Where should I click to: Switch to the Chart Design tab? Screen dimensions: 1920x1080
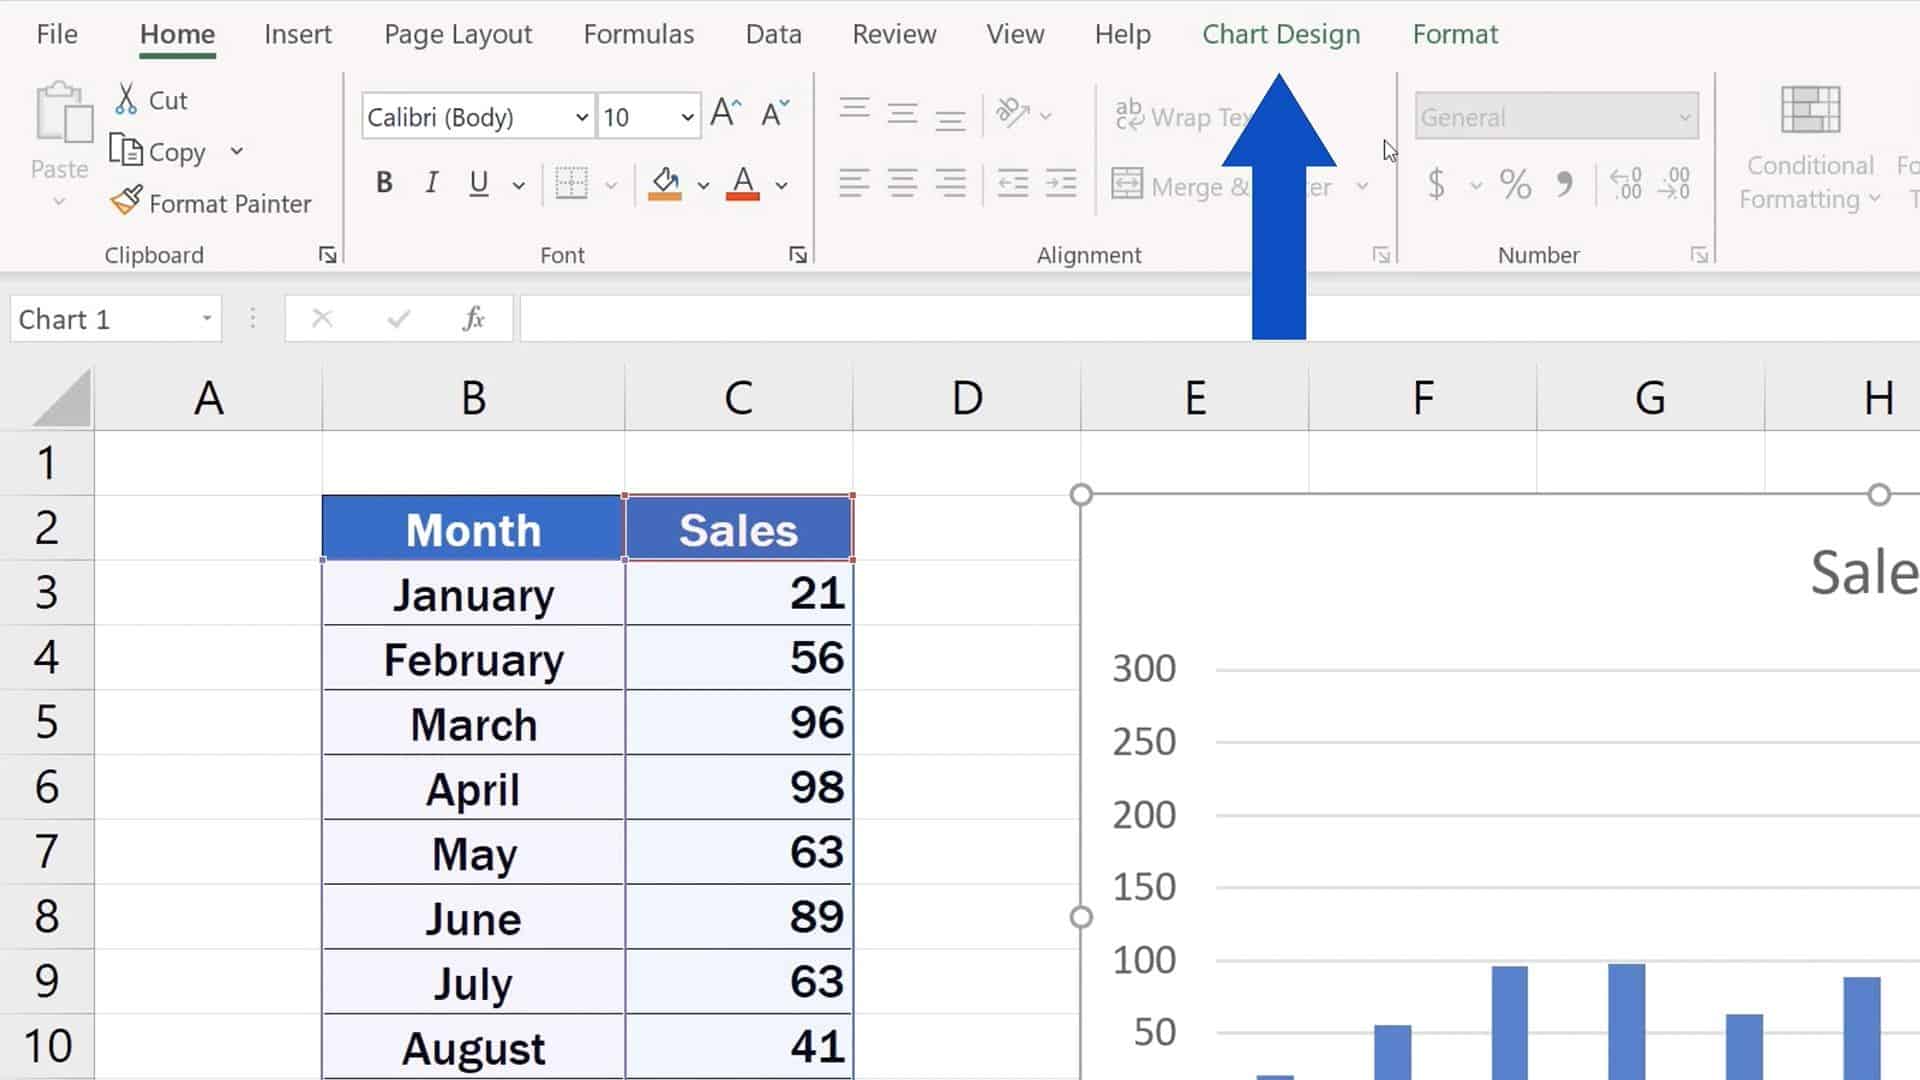click(1281, 33)
